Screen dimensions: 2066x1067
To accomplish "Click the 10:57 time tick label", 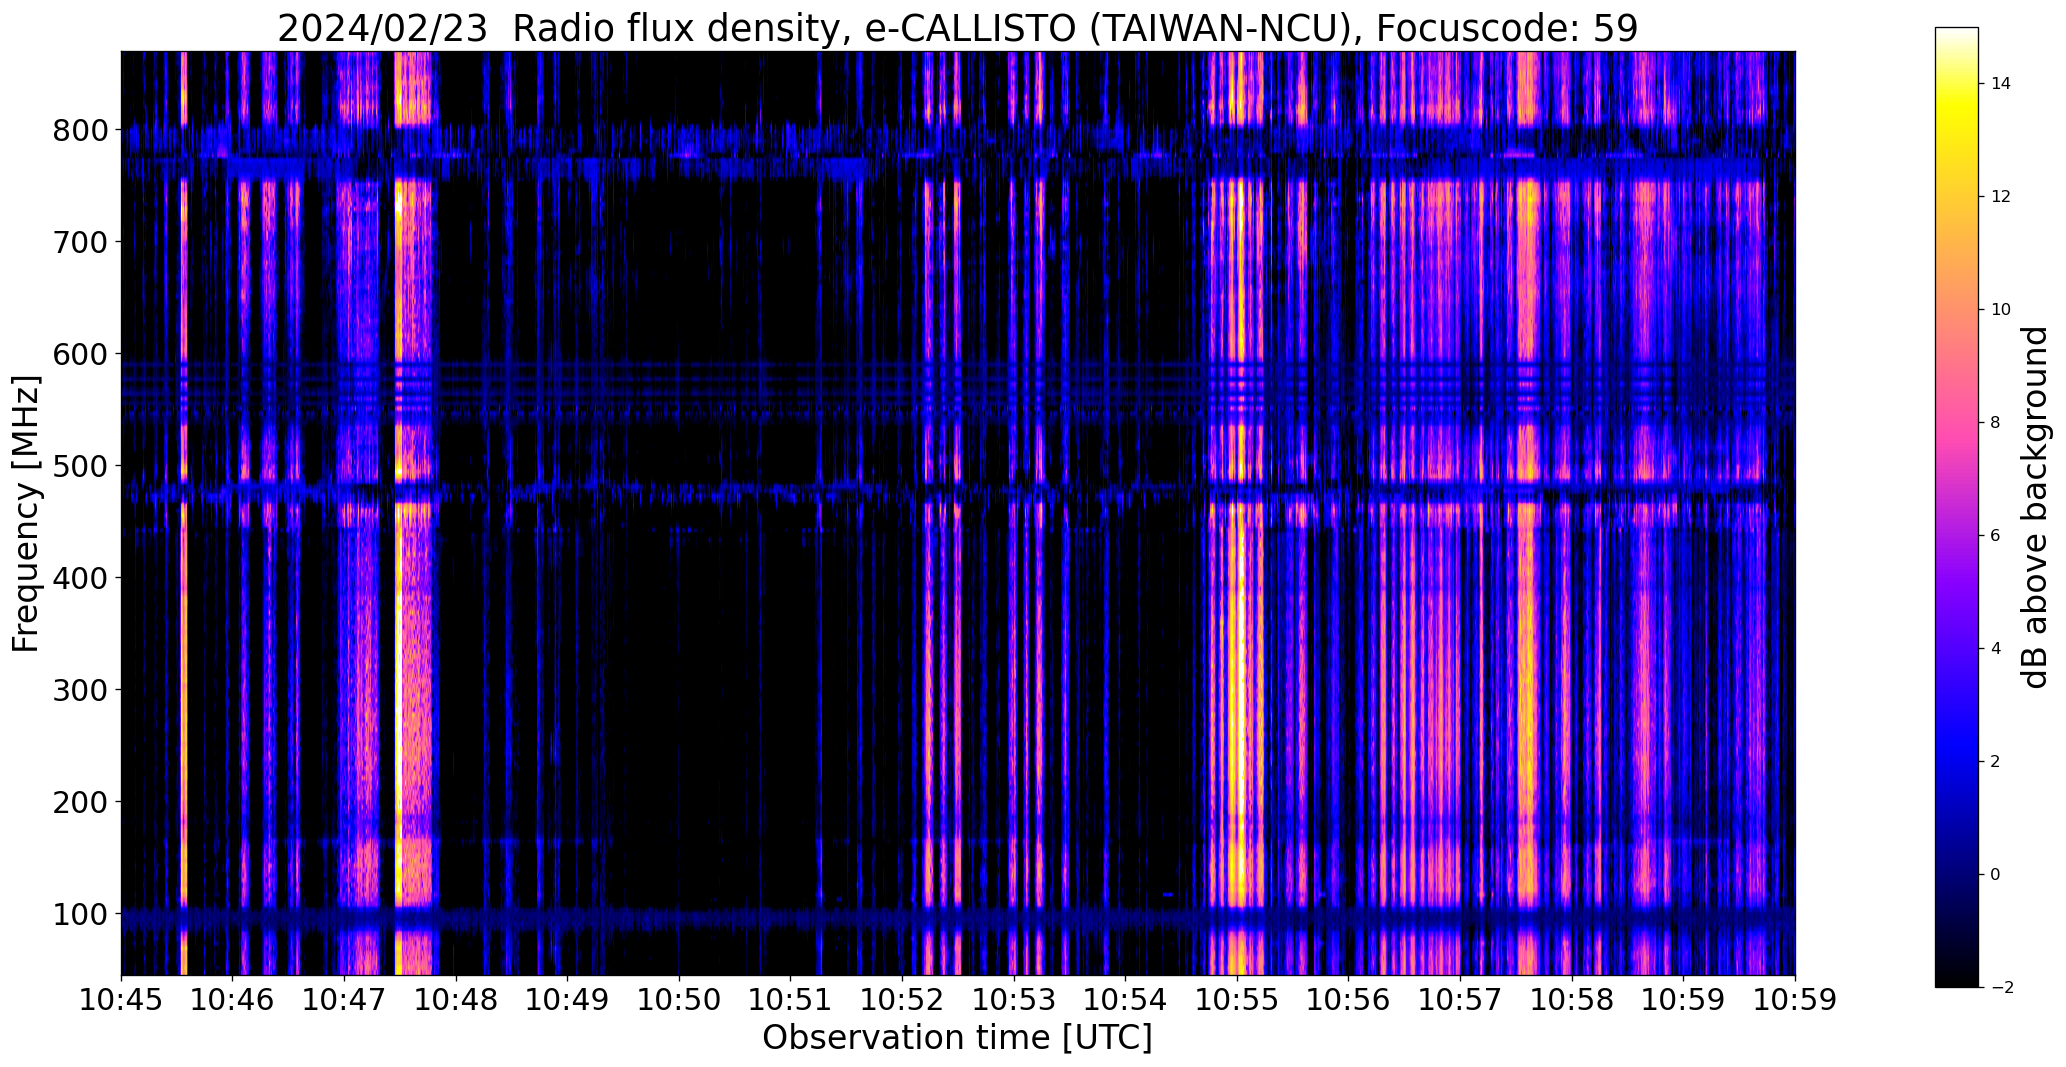I will coord(1461,1000).
